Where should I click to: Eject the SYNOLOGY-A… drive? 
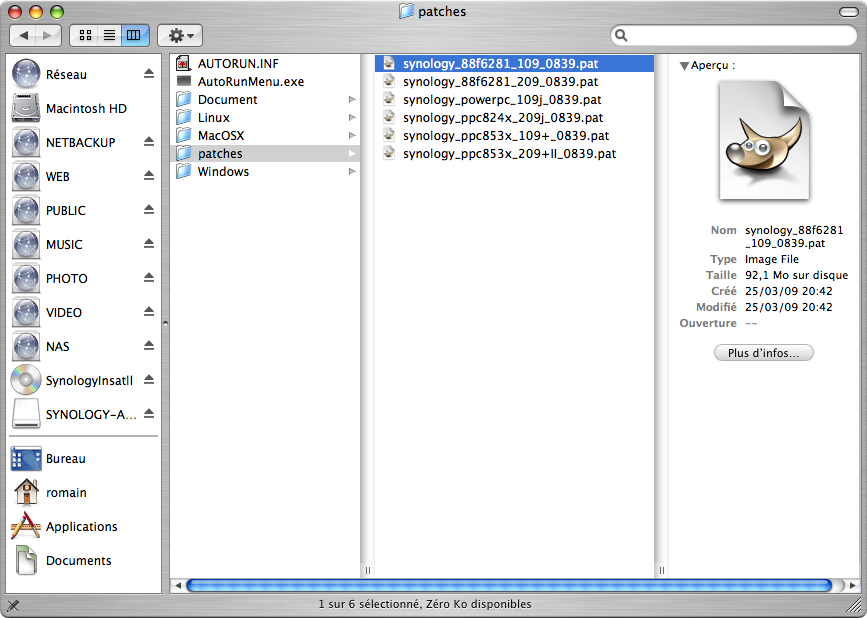coord(149,414)
